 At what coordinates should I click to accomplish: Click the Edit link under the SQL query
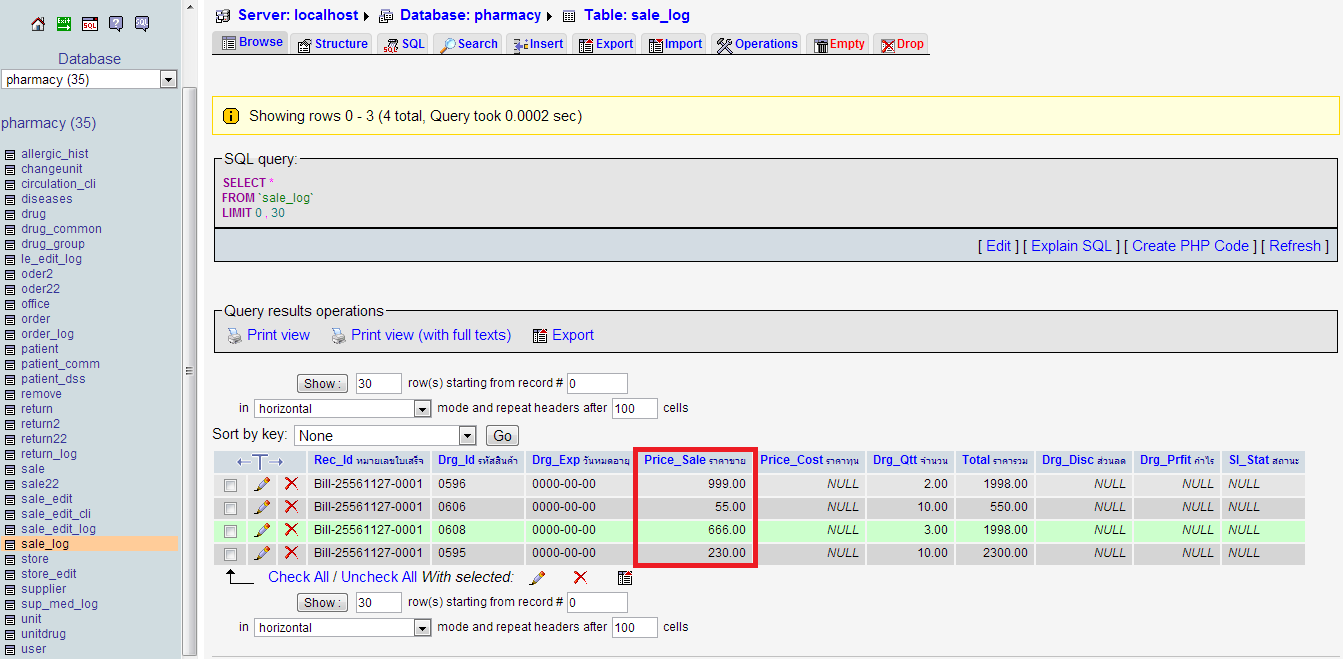[x=999, y=246]
